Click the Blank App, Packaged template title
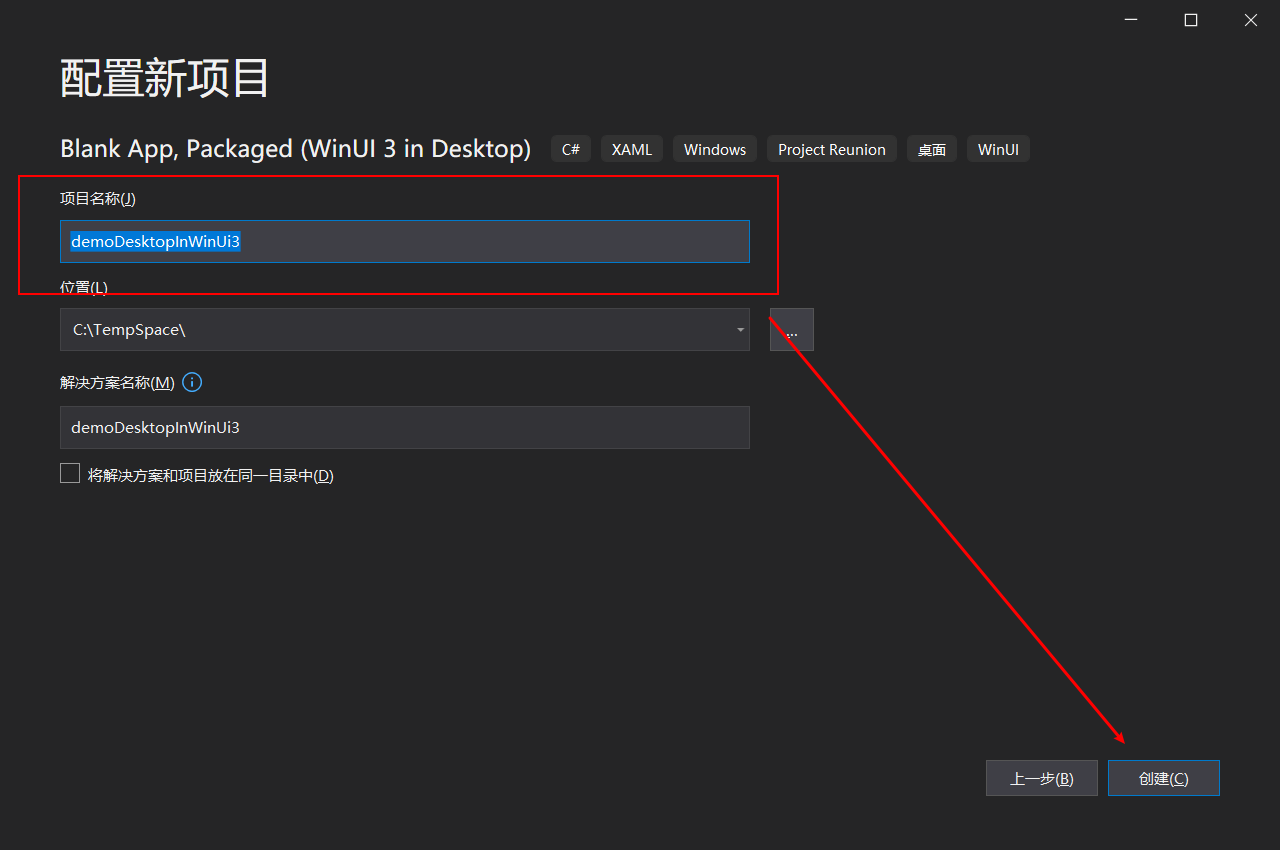Image resolution: width=1280 pixels, height=850 pixels. [295, 149]
